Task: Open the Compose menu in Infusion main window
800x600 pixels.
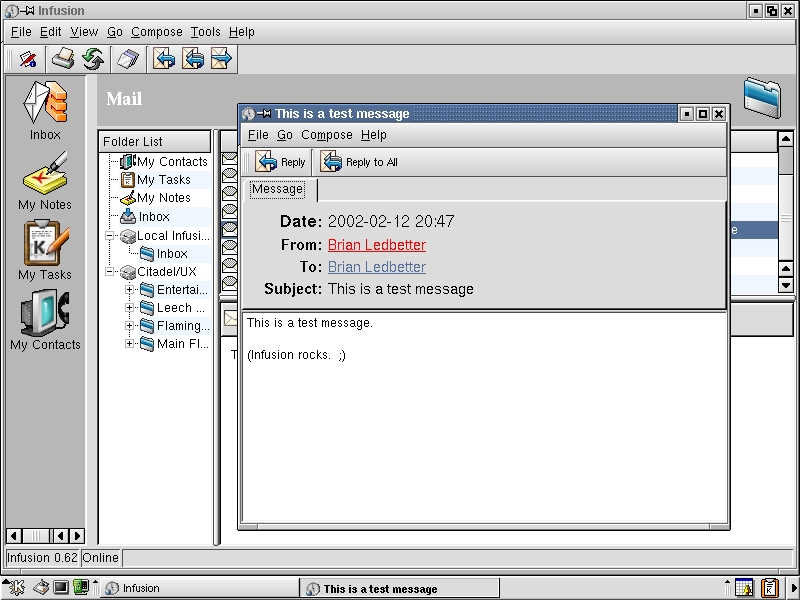Action: (x=157, y=32)
